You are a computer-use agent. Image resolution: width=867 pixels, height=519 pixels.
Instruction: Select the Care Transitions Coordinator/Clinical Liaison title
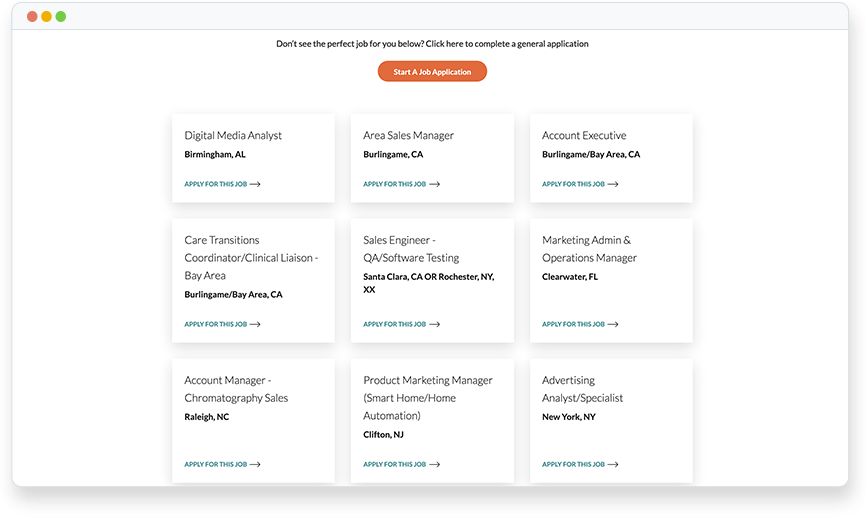(x=251, y=258)
